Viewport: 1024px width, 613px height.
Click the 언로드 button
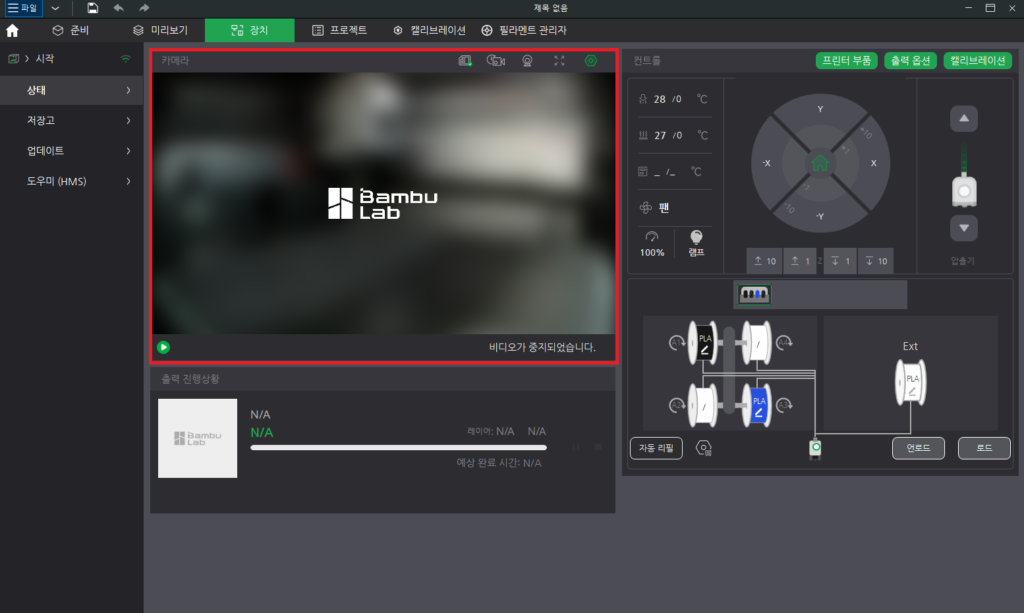[918, 448]
